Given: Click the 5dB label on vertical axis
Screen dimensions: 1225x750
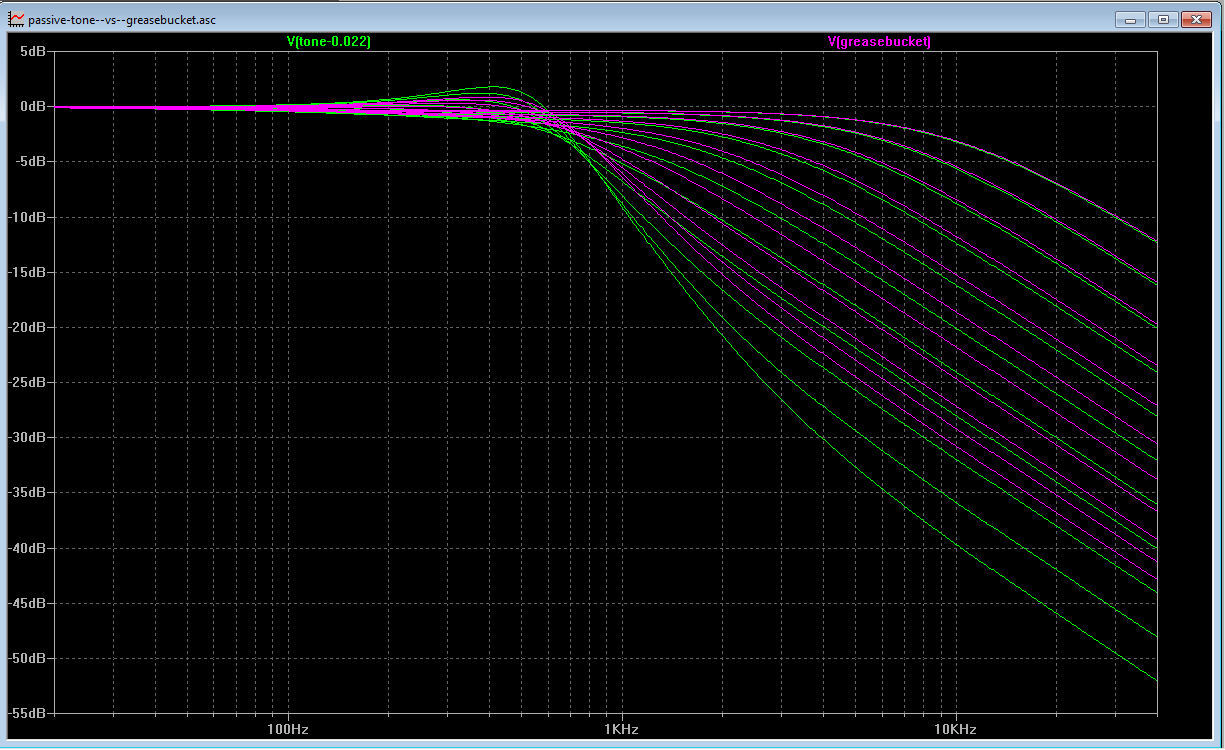Looking at the screenshot, I should tap(32, 51).
